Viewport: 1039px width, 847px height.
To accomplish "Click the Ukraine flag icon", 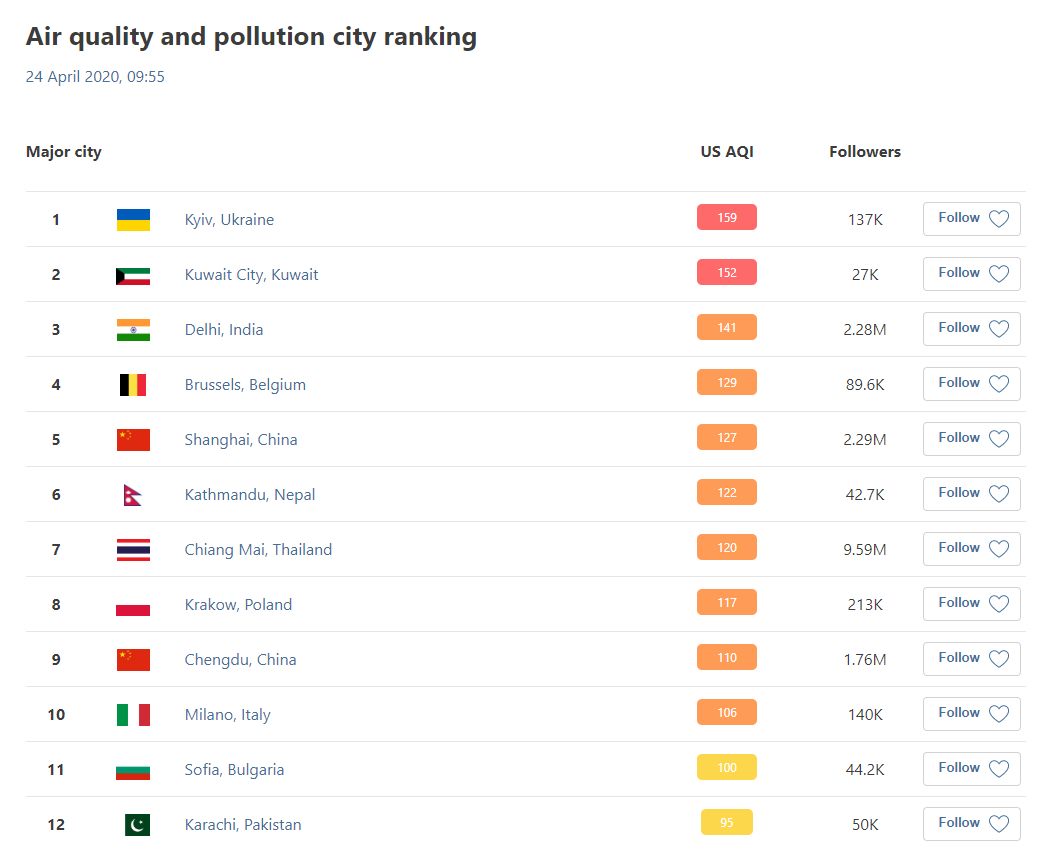I will pos(133,219).
